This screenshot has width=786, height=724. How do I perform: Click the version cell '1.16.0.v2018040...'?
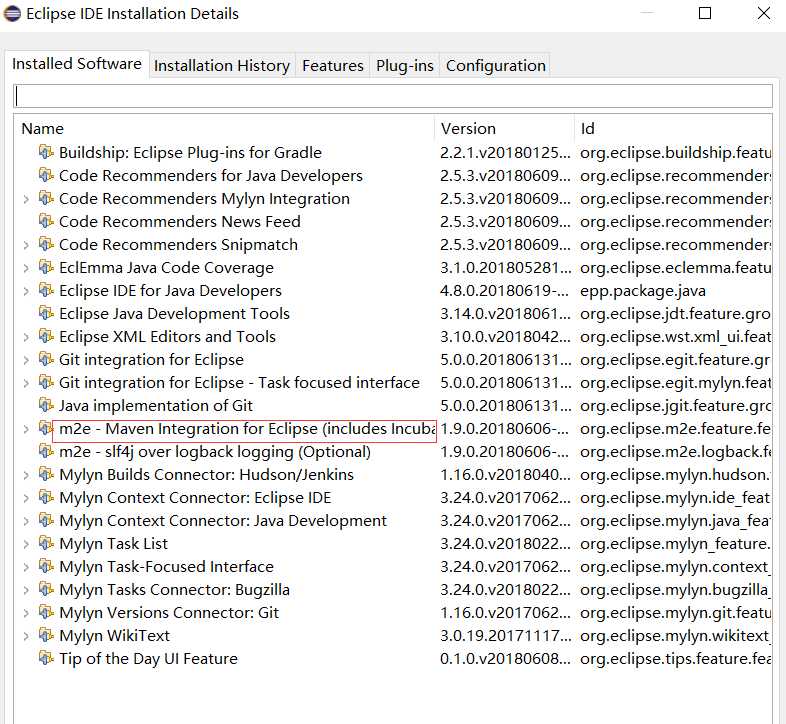pyautogui.click(x=505, y=475)
